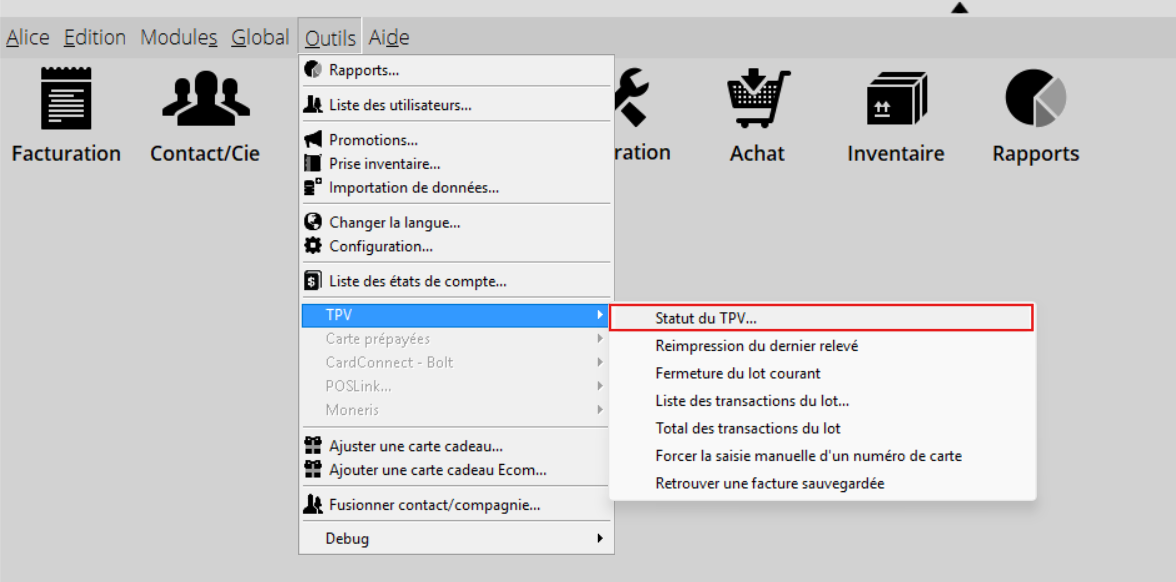
Task: Expand the highlighted TPV submenu
Action: [456, 315]
